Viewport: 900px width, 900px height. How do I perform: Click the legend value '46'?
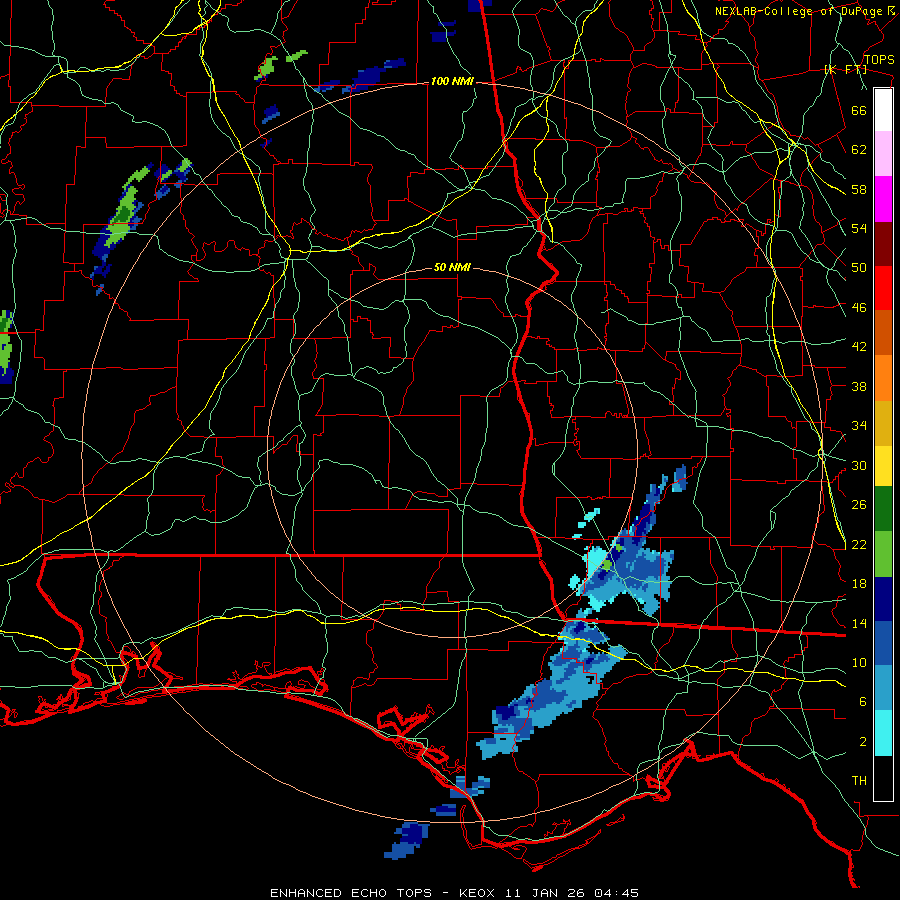coord(859,308)
